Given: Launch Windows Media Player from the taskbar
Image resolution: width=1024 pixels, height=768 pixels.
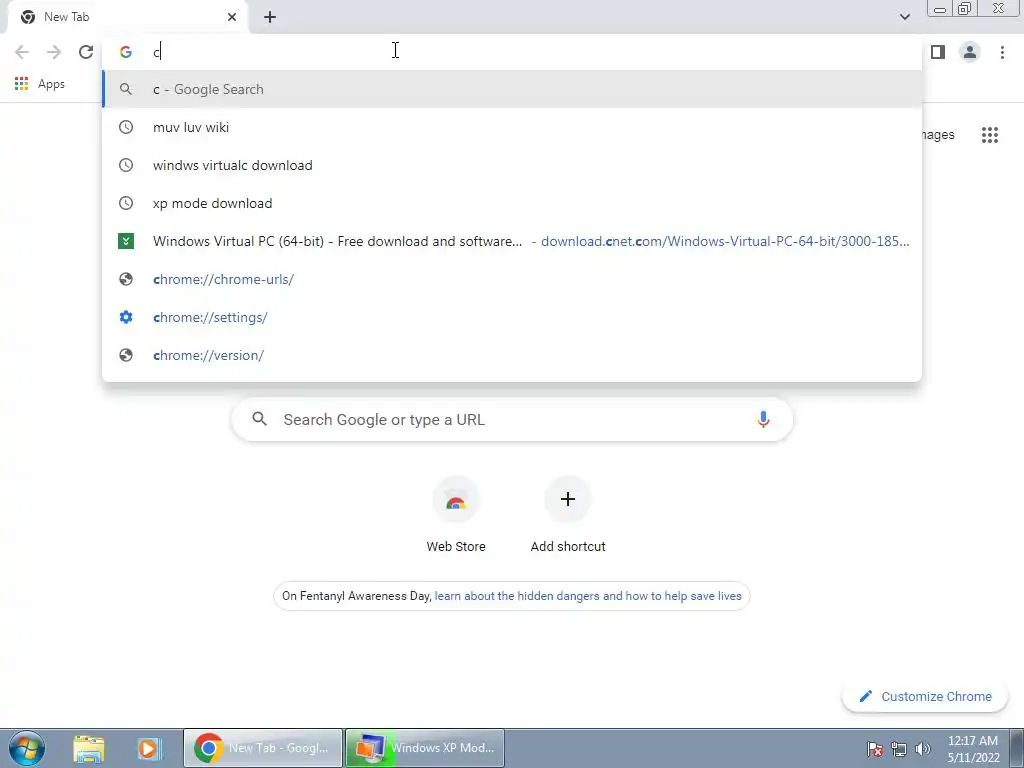Looking at the screenshot, I should (x=148, y=748).
